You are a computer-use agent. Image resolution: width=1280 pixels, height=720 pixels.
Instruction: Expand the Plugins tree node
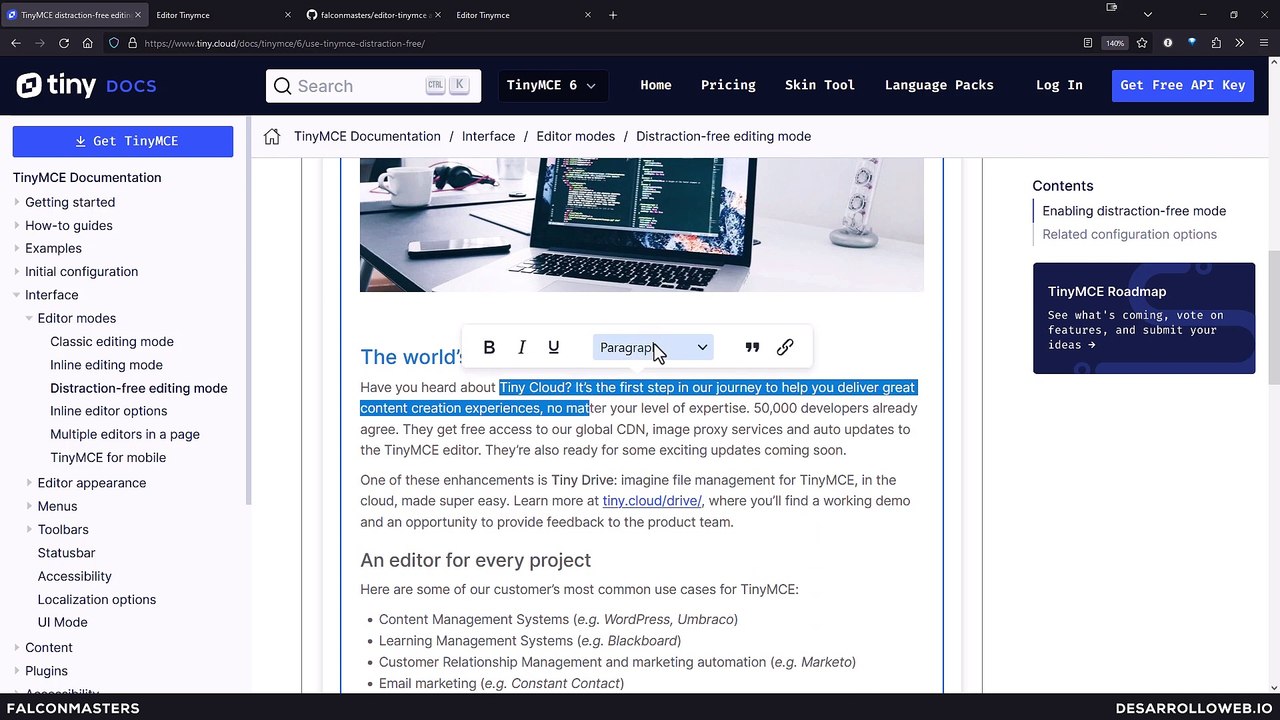pyautogui.click(x=17, y=670)
